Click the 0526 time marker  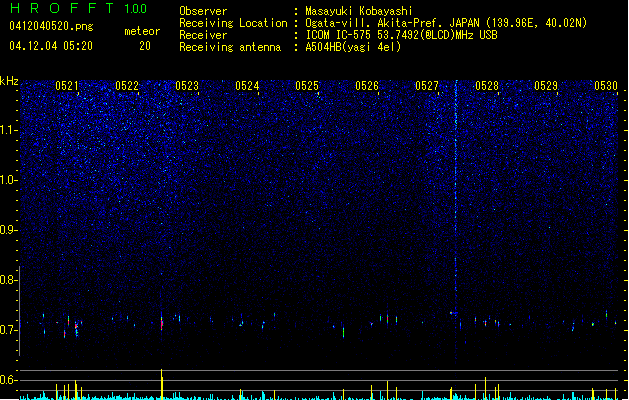[367, 86]
